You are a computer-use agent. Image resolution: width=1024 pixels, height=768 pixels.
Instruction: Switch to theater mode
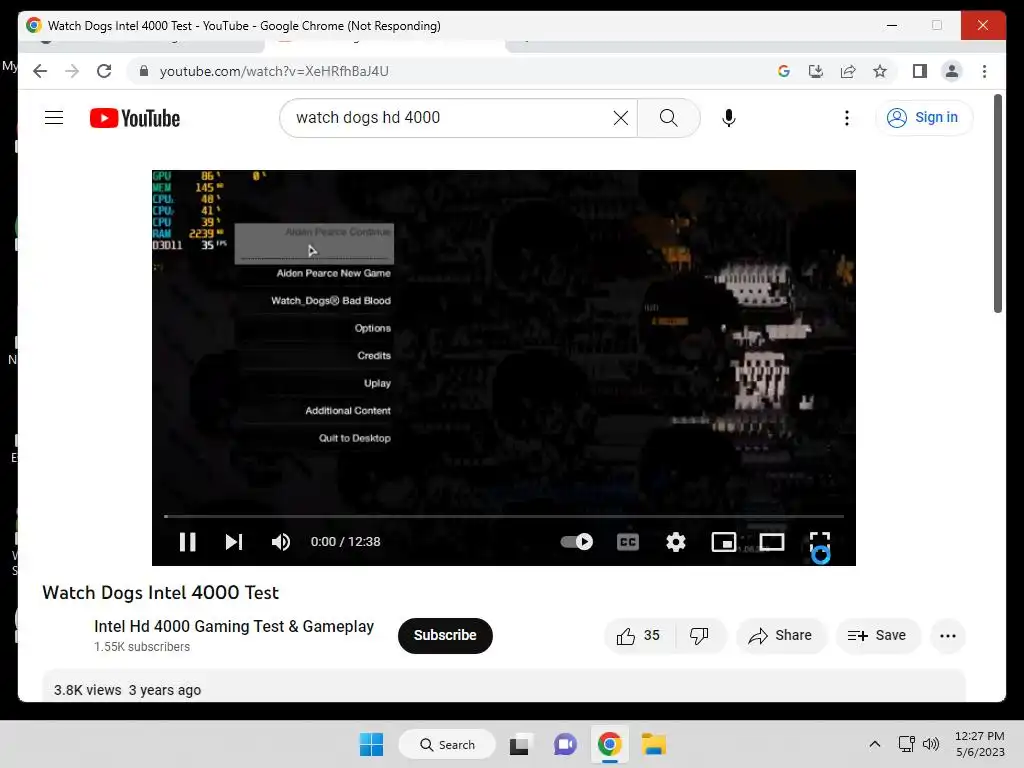pyautogui.click(x=771, y=542)
